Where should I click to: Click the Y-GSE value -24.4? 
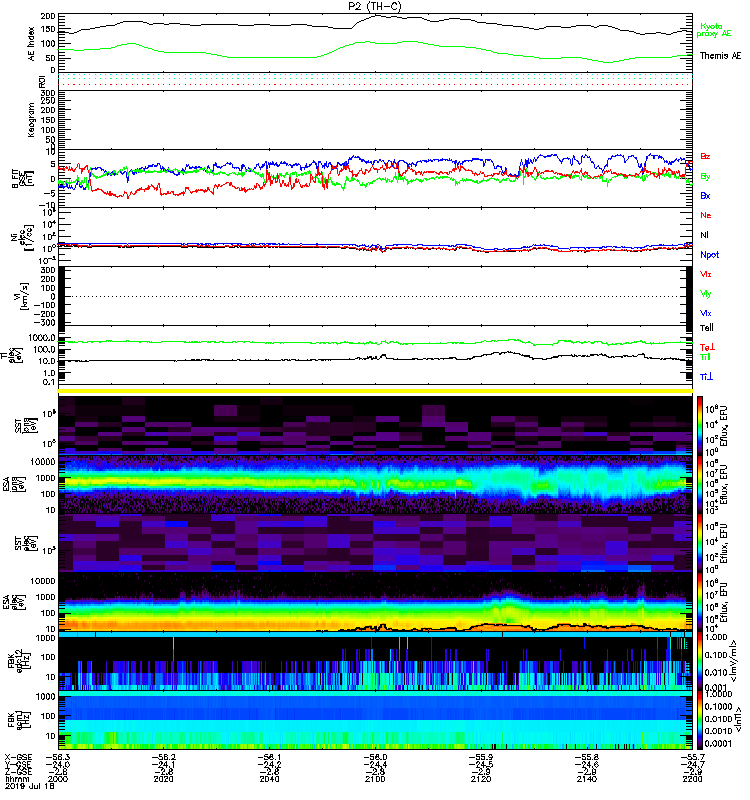point(375,764)
